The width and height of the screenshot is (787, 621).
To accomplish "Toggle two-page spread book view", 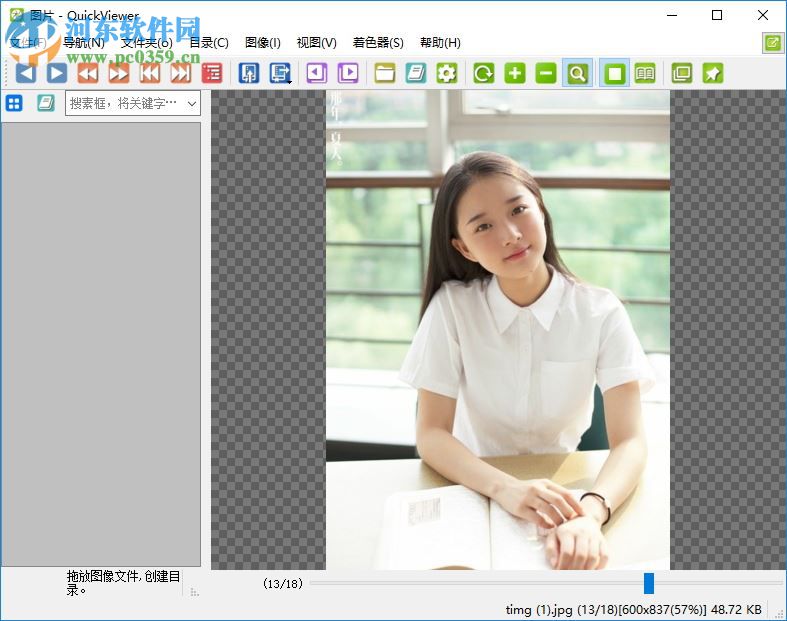I will click(645, 74).
